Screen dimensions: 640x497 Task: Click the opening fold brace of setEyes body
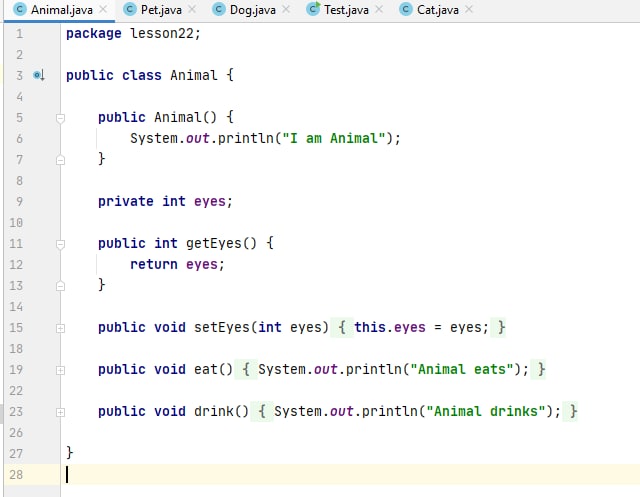tap(342, 327)
